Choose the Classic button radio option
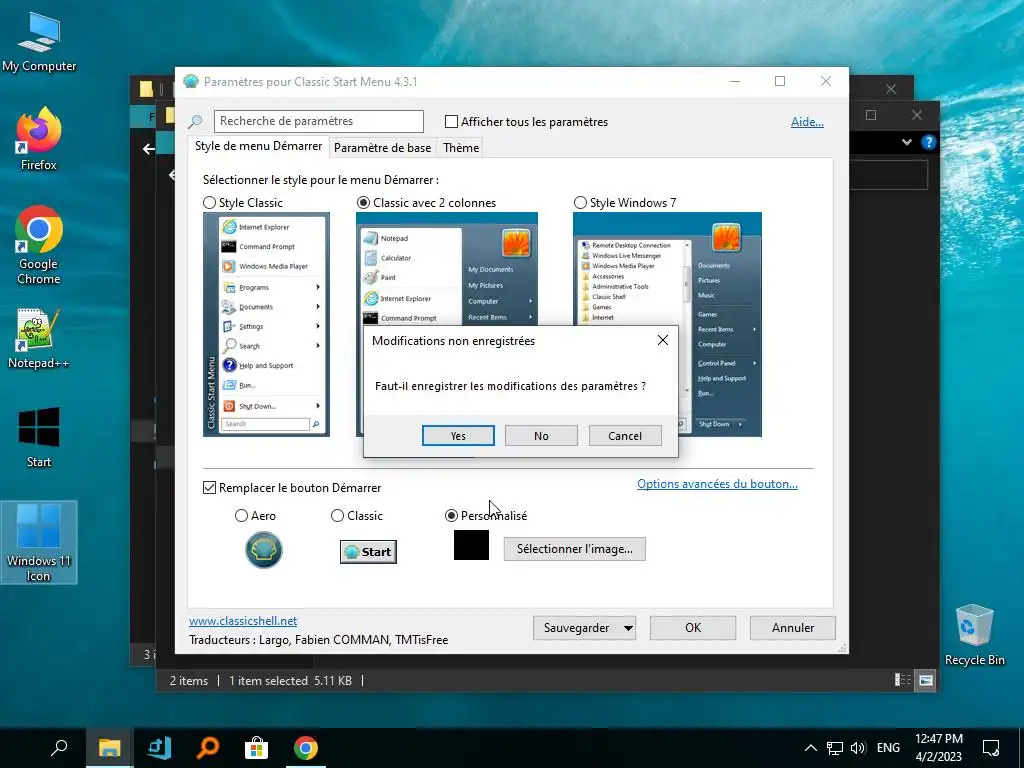 (x=337, y=516)
